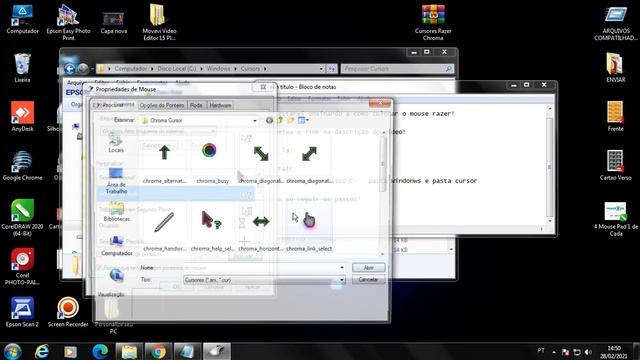The width and height of the screenshot is (640, 360).
Task: Launch Microsoft Edge from the taskbar
Action: 100,351
